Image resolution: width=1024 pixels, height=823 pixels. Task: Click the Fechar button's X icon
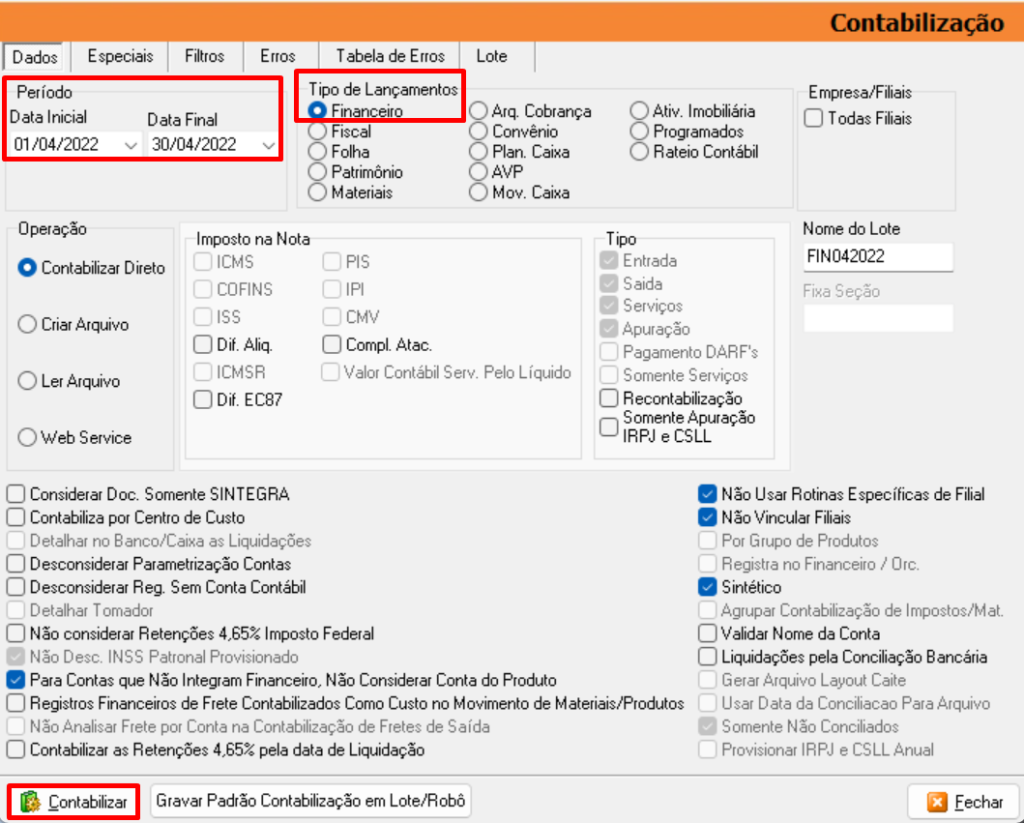(937, 802)
